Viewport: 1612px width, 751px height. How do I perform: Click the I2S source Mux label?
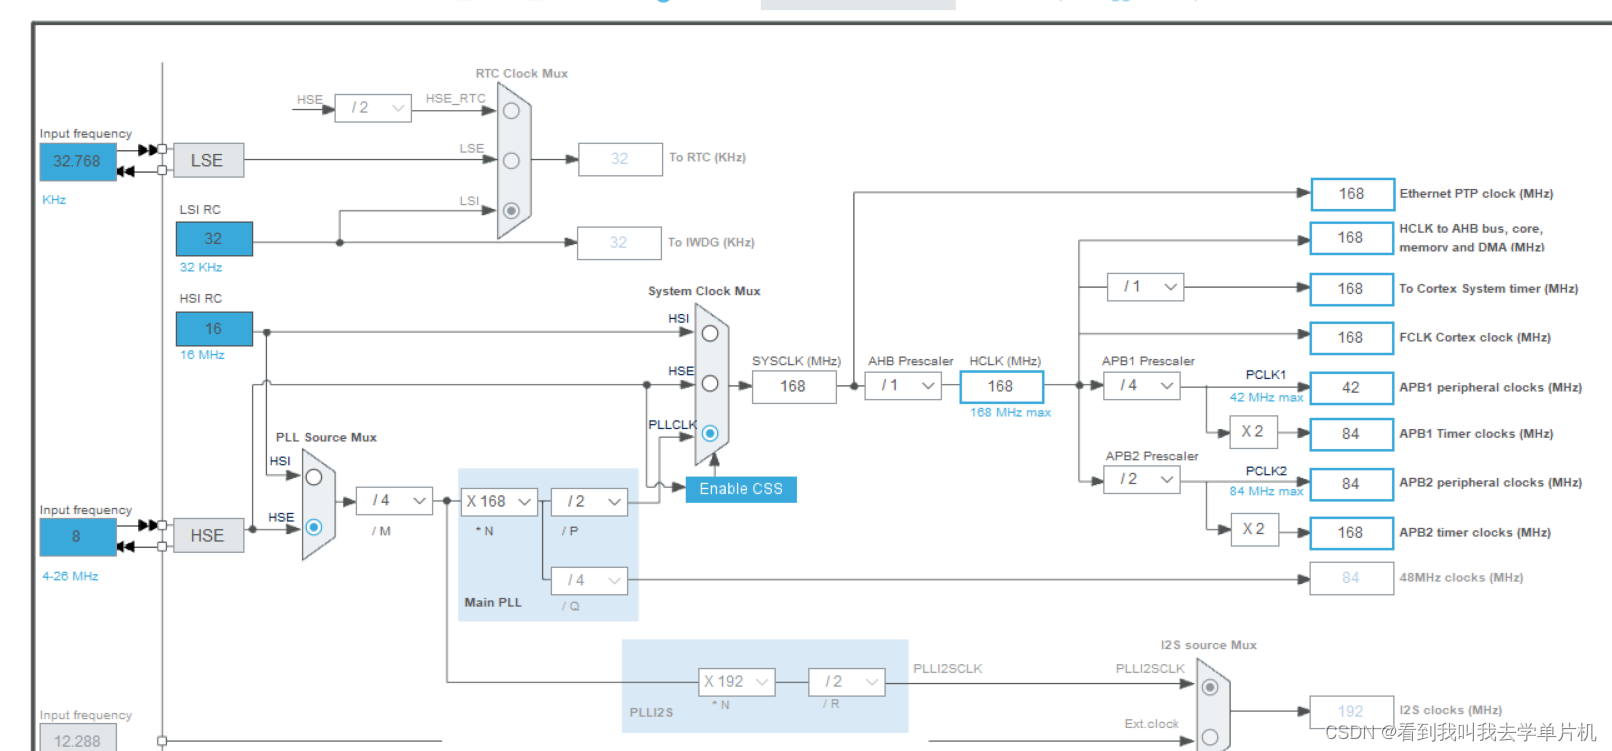coord(1208,646)
